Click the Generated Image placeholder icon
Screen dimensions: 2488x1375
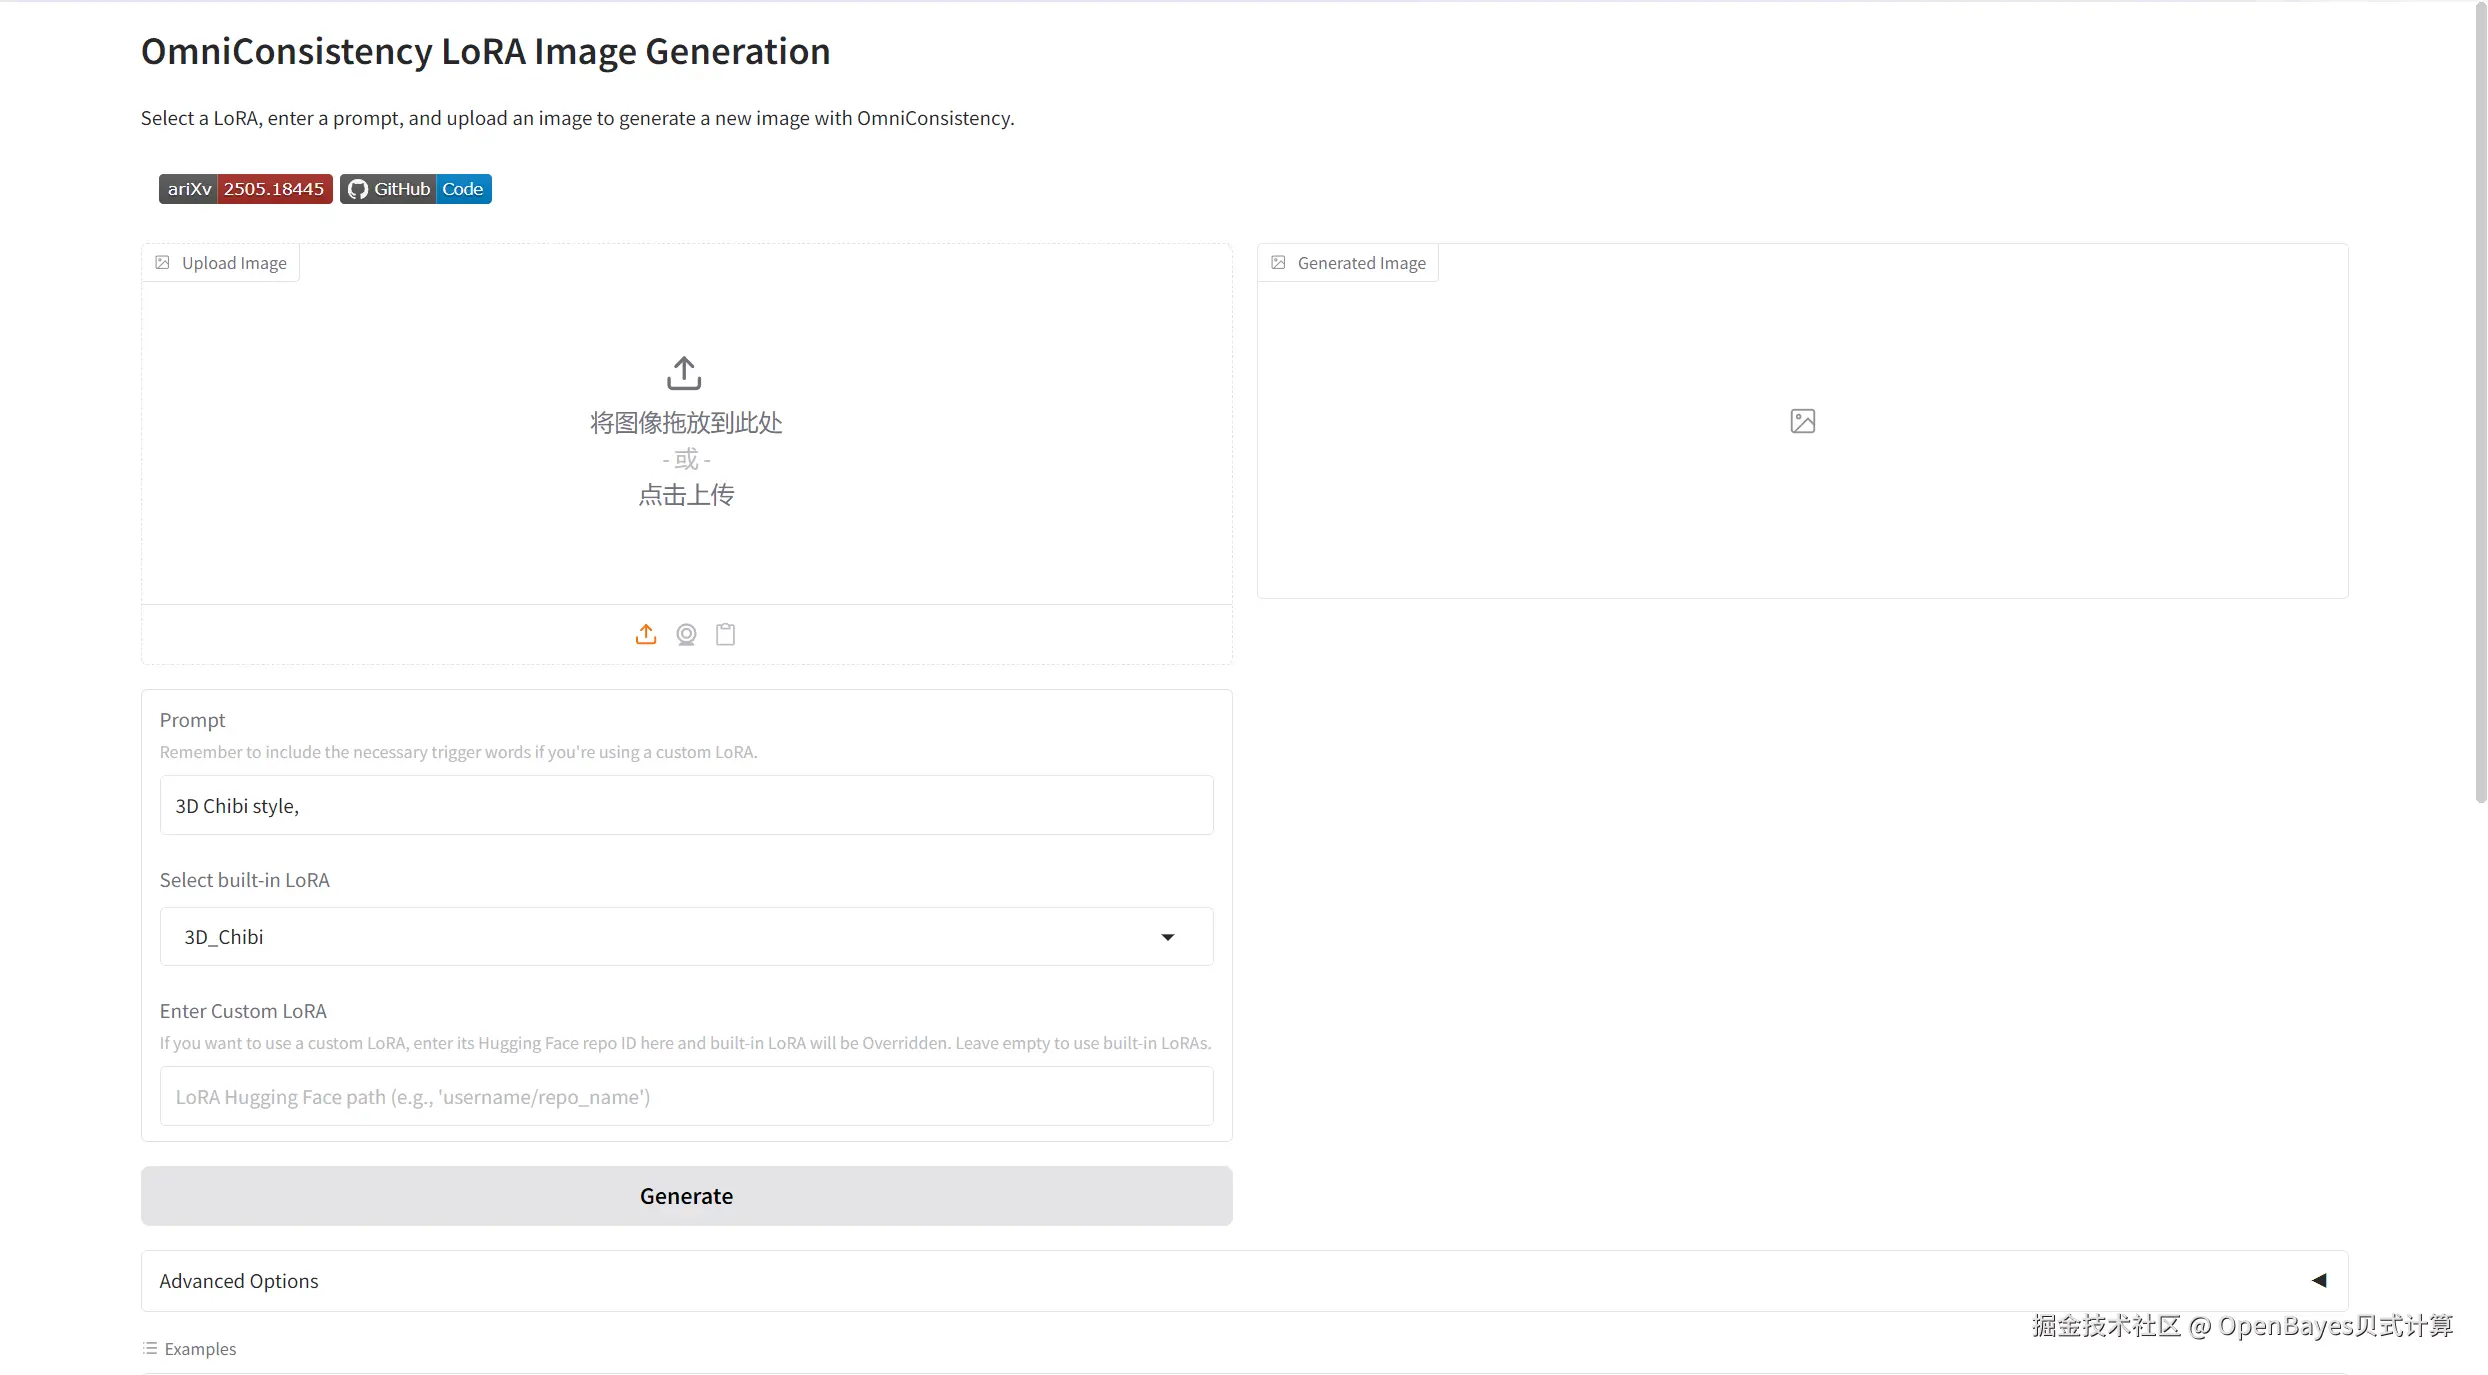1802,421
